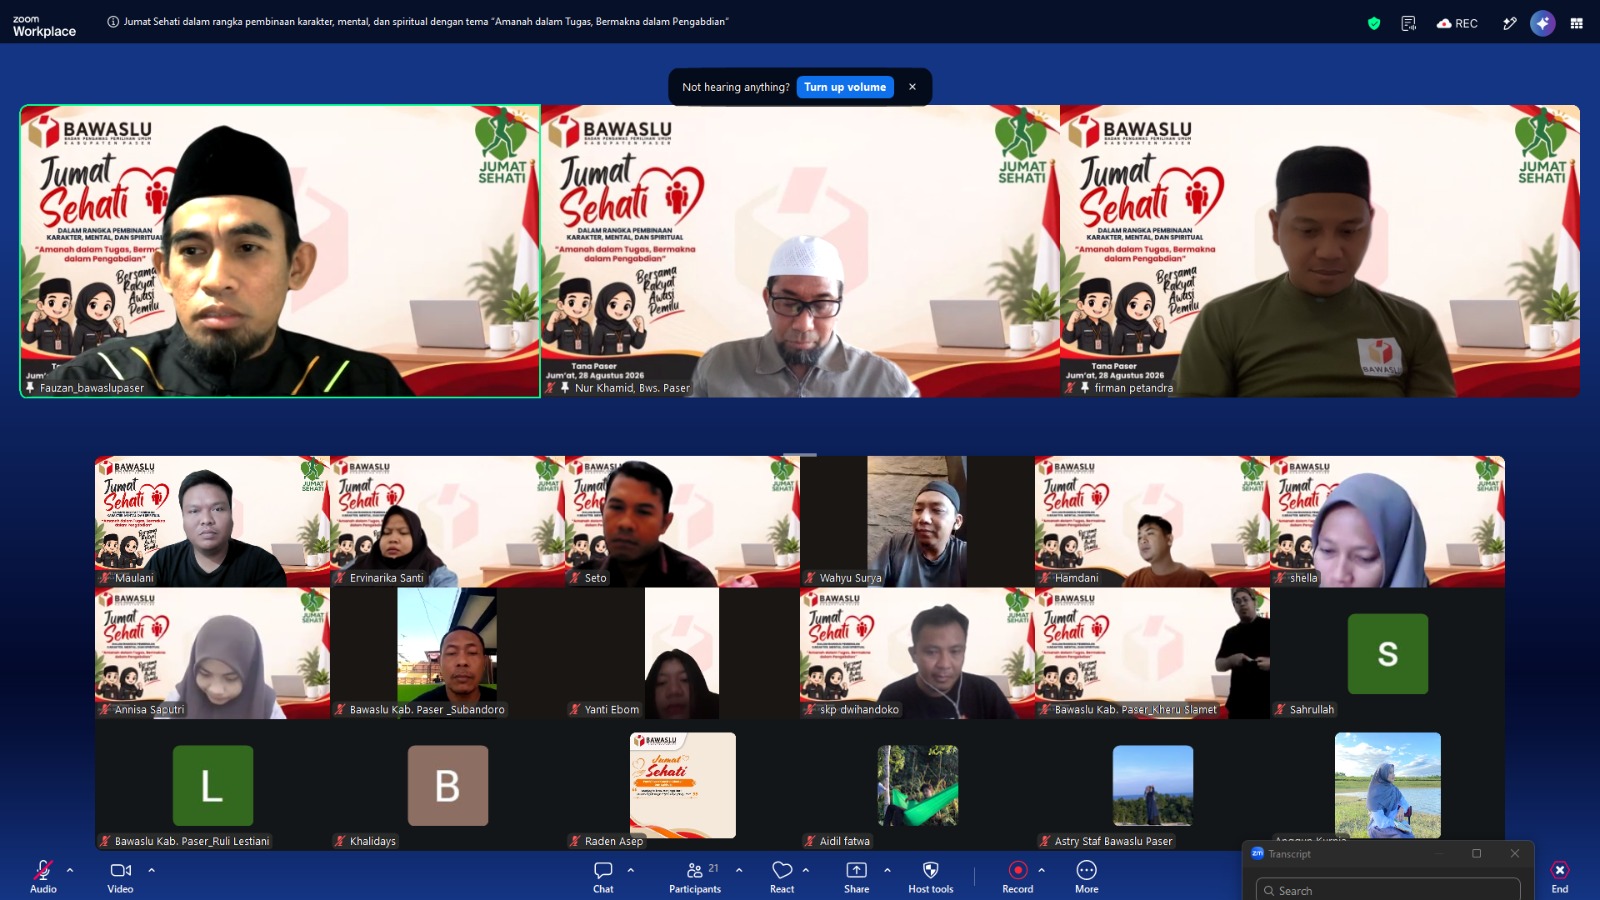
Task: Select Bawaslu Kab. Paser_Subandoro video tile
Action: tap(447, 653)
